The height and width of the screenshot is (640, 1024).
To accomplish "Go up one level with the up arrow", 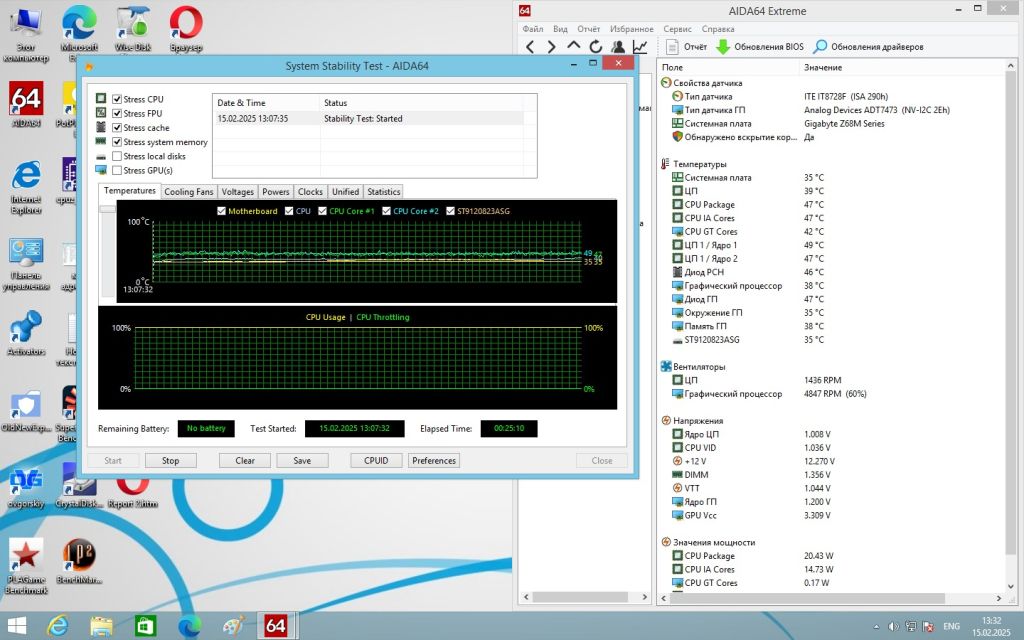I will coord(573,46).
